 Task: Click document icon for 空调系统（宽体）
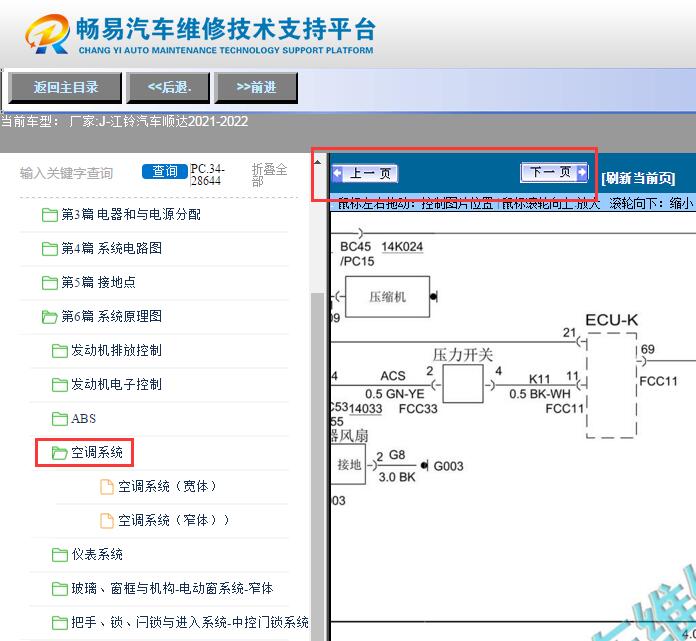107,487
